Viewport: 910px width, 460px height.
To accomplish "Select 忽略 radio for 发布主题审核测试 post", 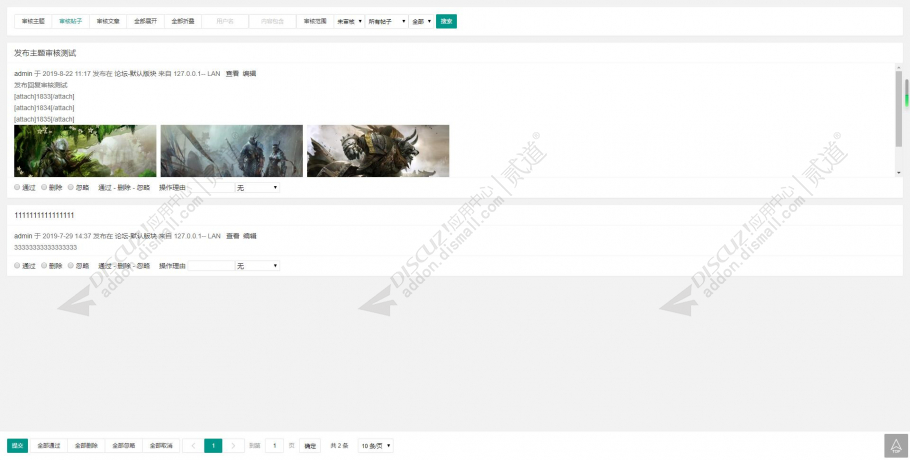I will coord(71,187).
